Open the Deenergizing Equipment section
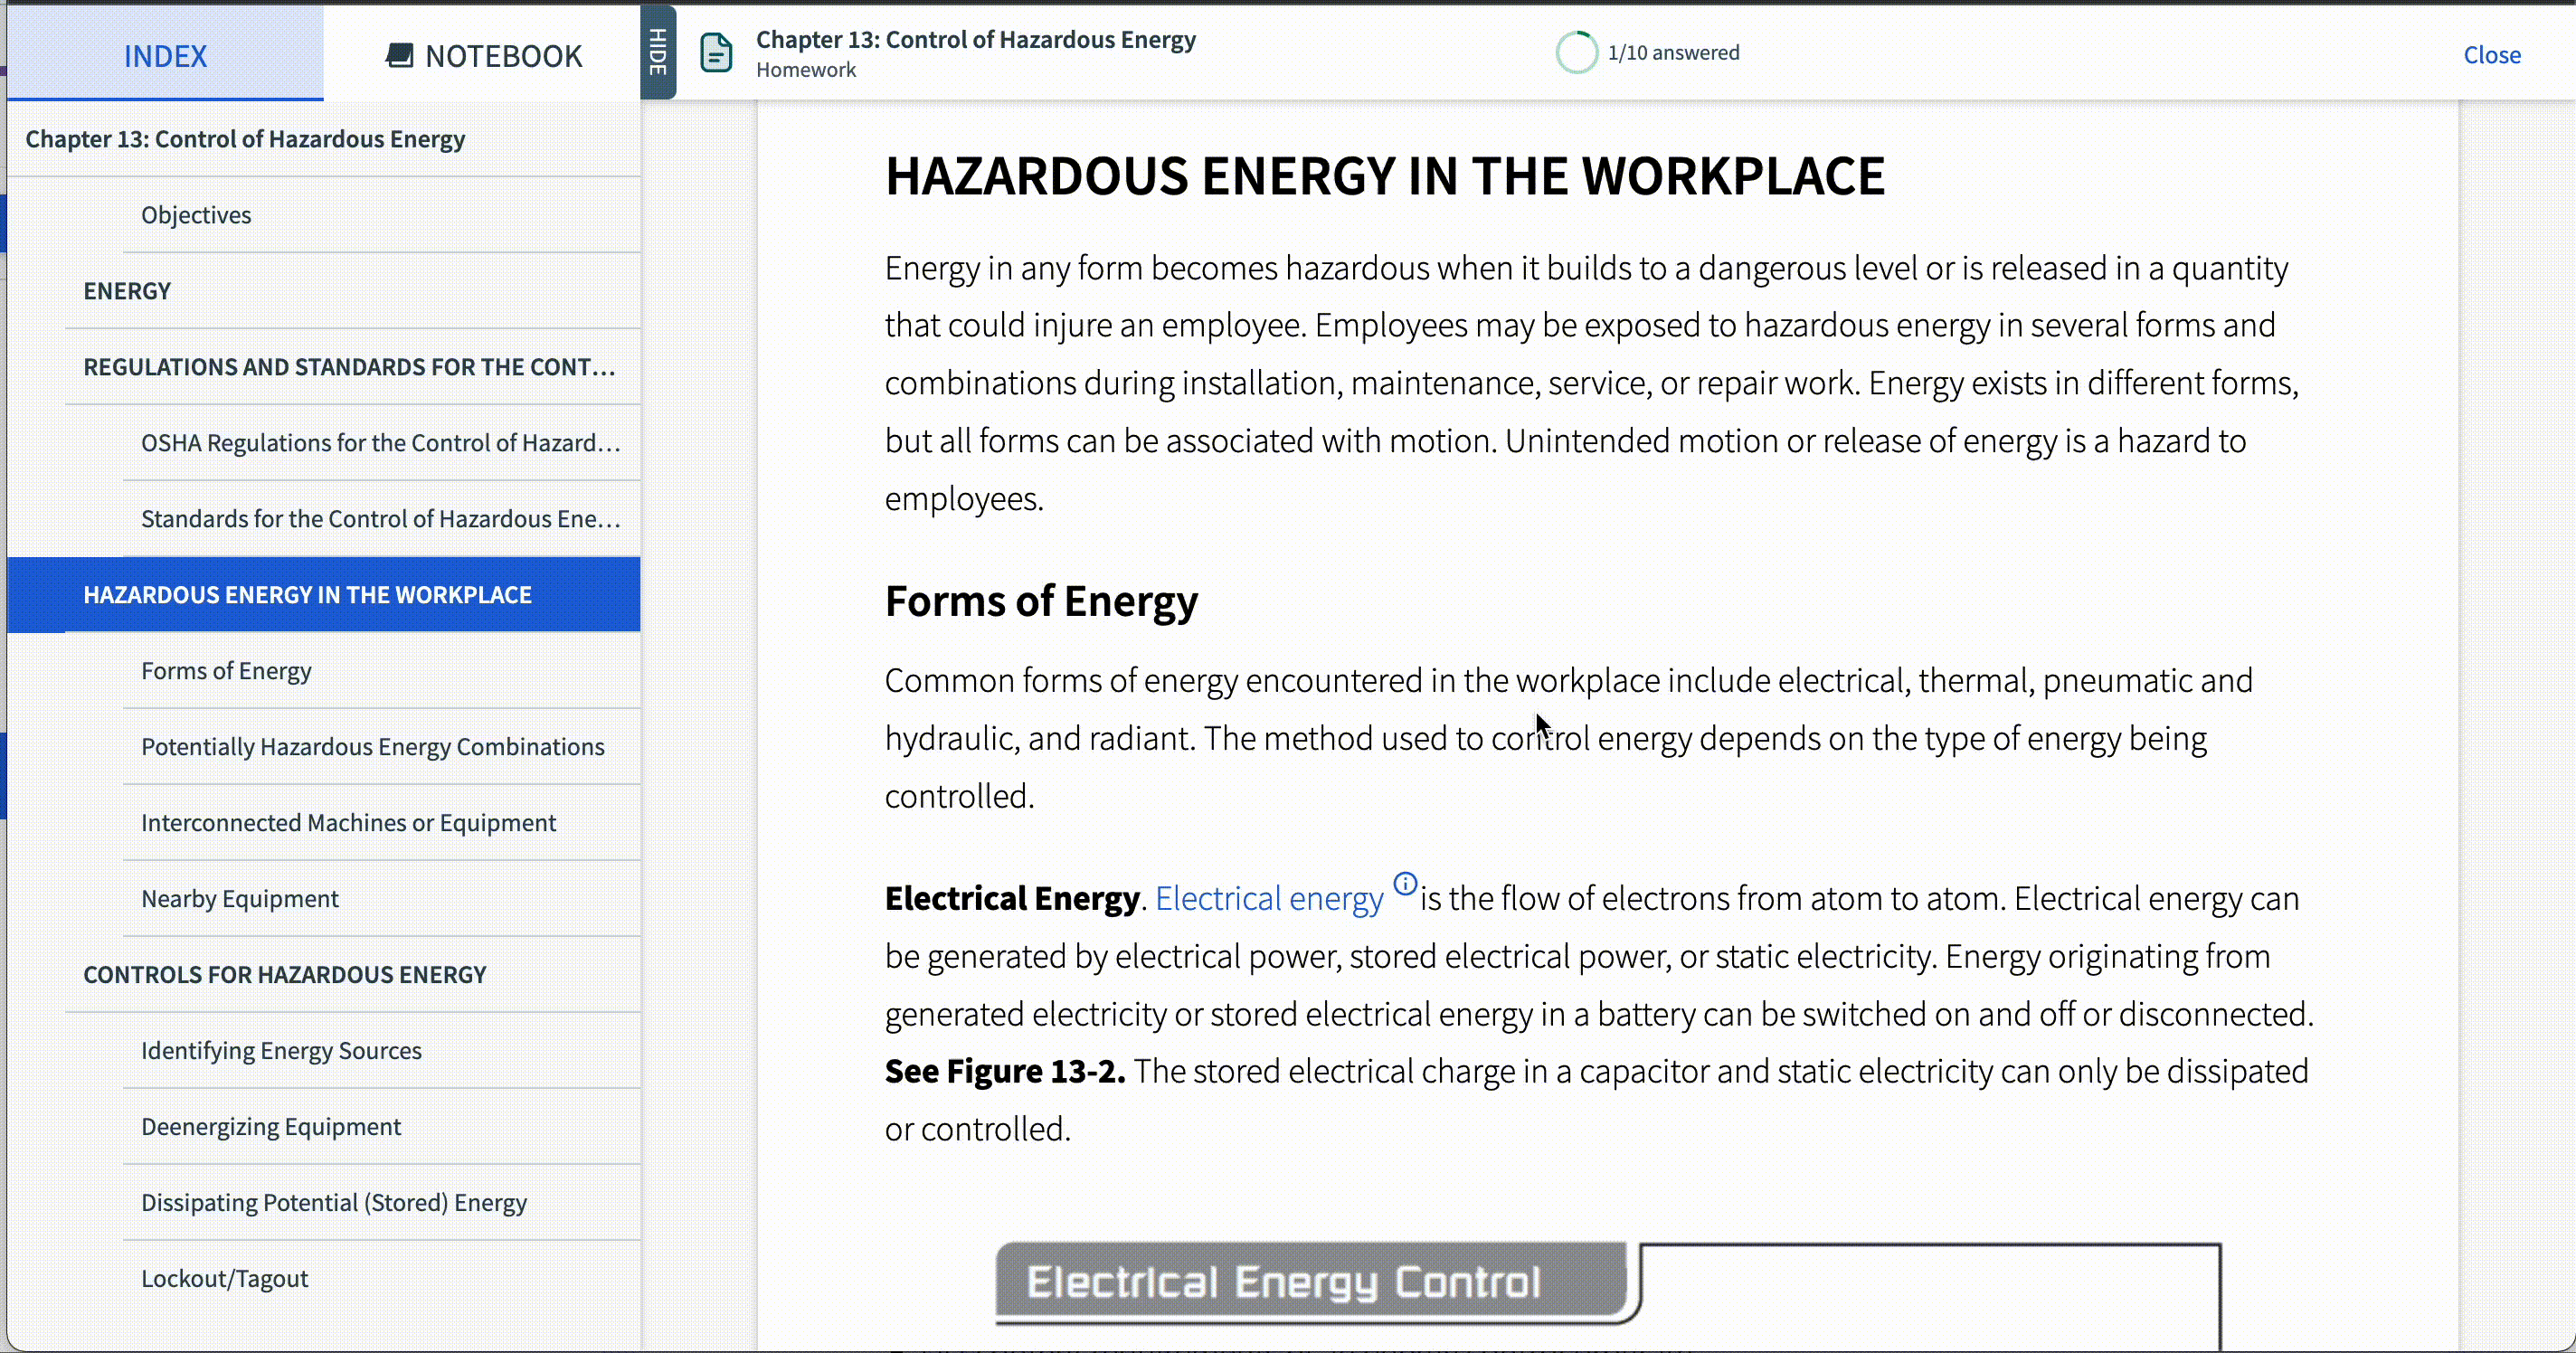 click(270, 1126)
